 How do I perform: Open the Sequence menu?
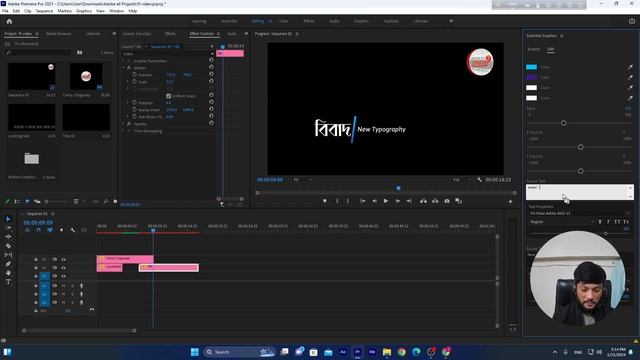coord(44,11)
